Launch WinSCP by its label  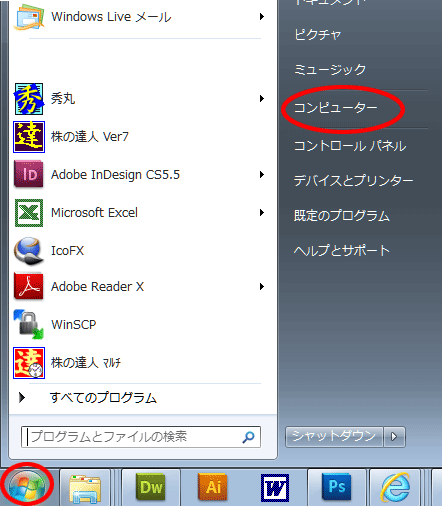point(74,324)
